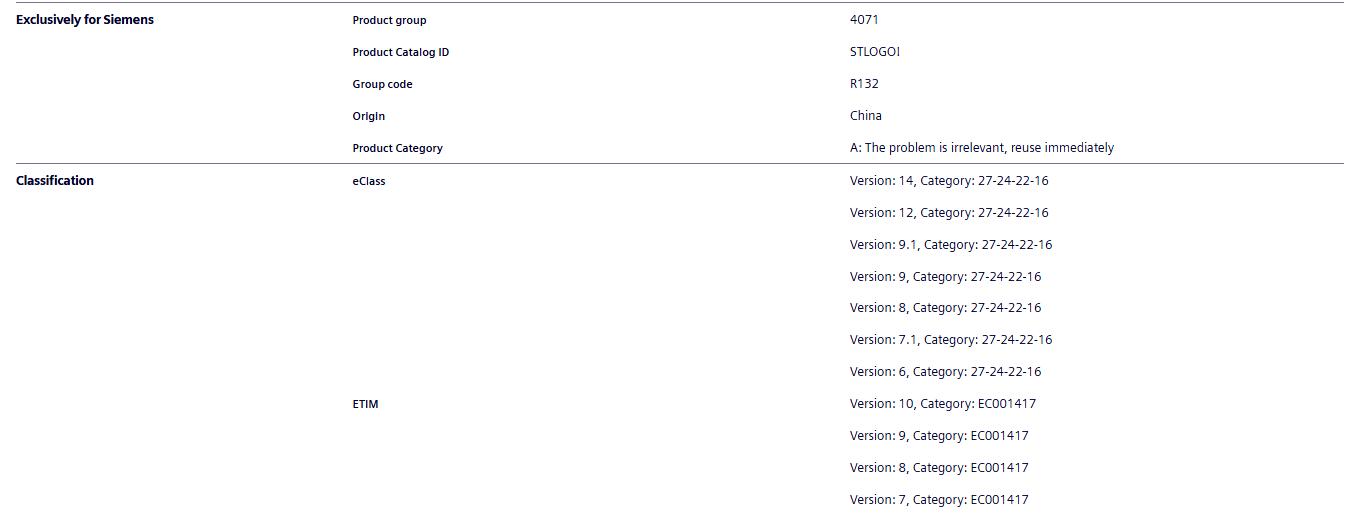Image resolution: width=1345 pixels, height=514 pixels.
Task: Select the 'Product group' label
Action: point(389,20)
